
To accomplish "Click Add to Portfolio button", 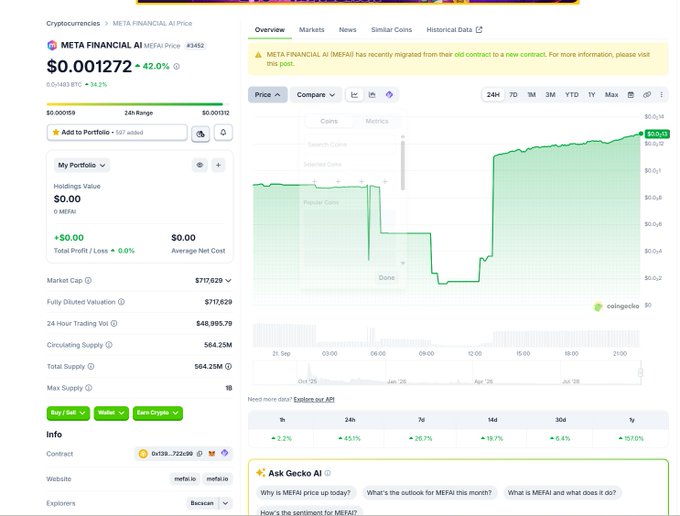I will (117, 132).
